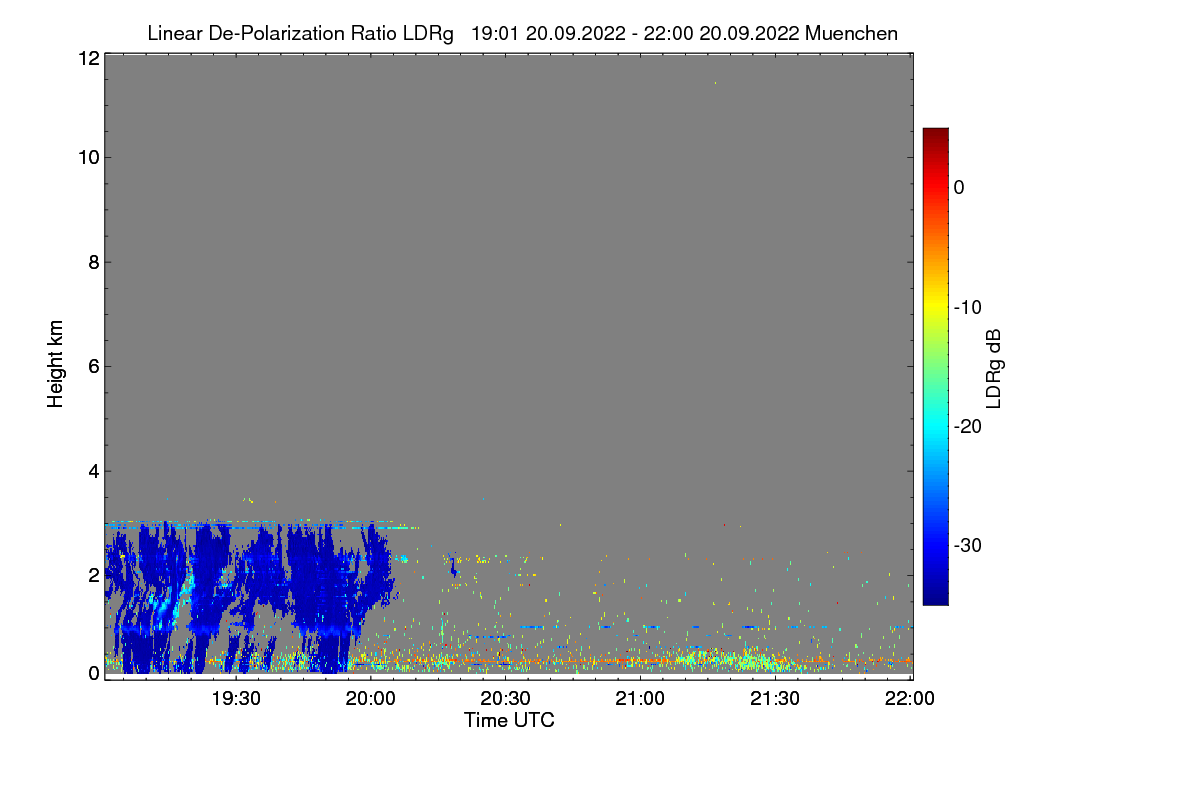Click the '20:30' time axis label

click(506, 698)
